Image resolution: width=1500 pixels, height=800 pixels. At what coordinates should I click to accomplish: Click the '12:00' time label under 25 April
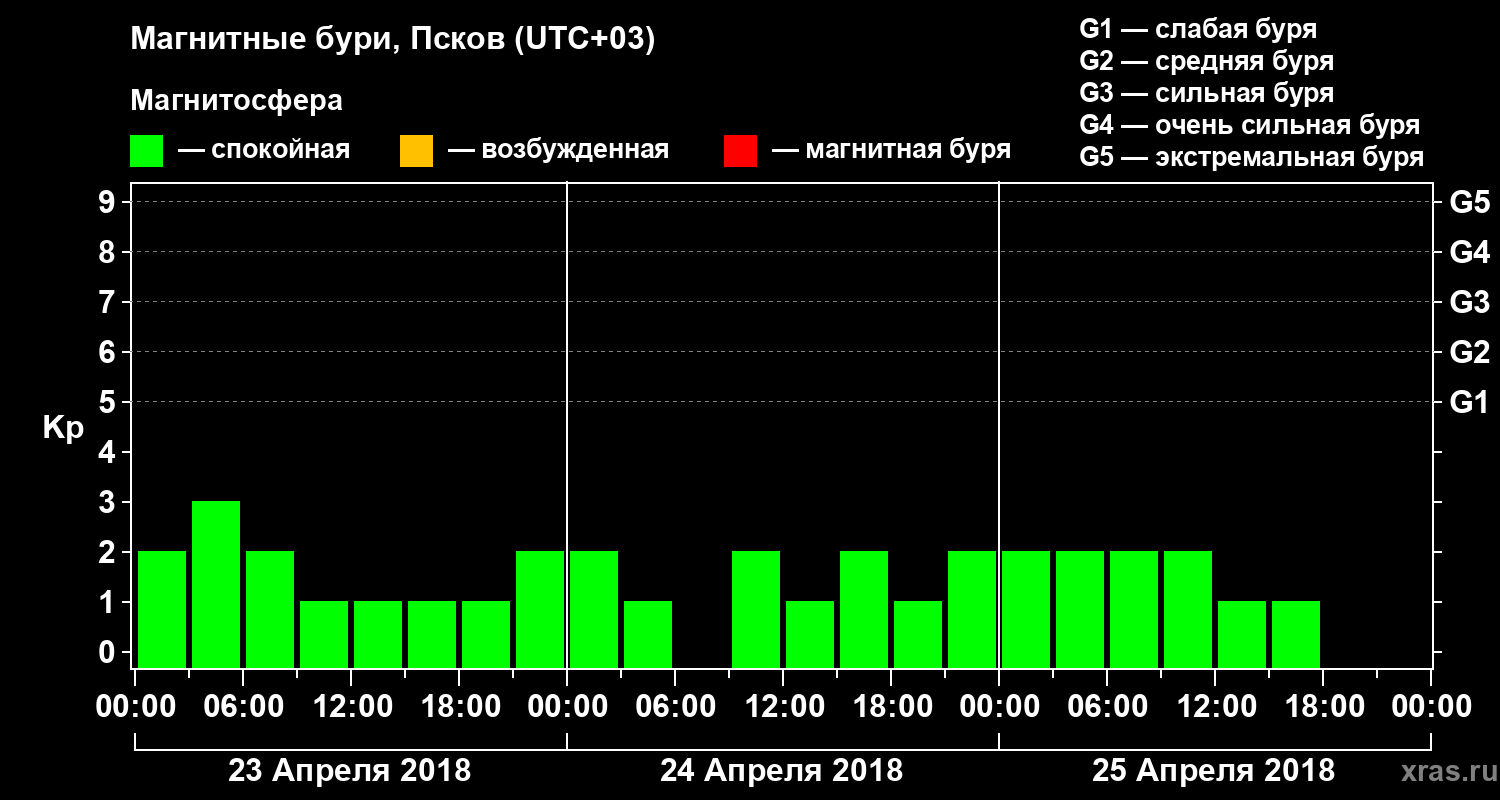tap(1215, 707)
